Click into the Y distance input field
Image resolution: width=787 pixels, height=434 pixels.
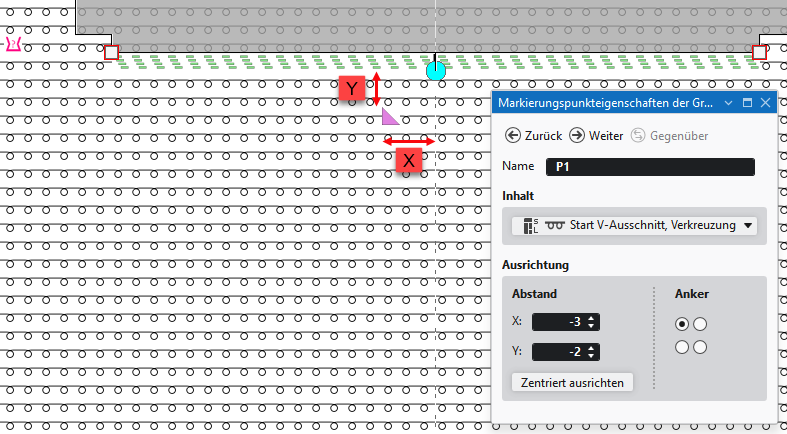tap(560, 352)
